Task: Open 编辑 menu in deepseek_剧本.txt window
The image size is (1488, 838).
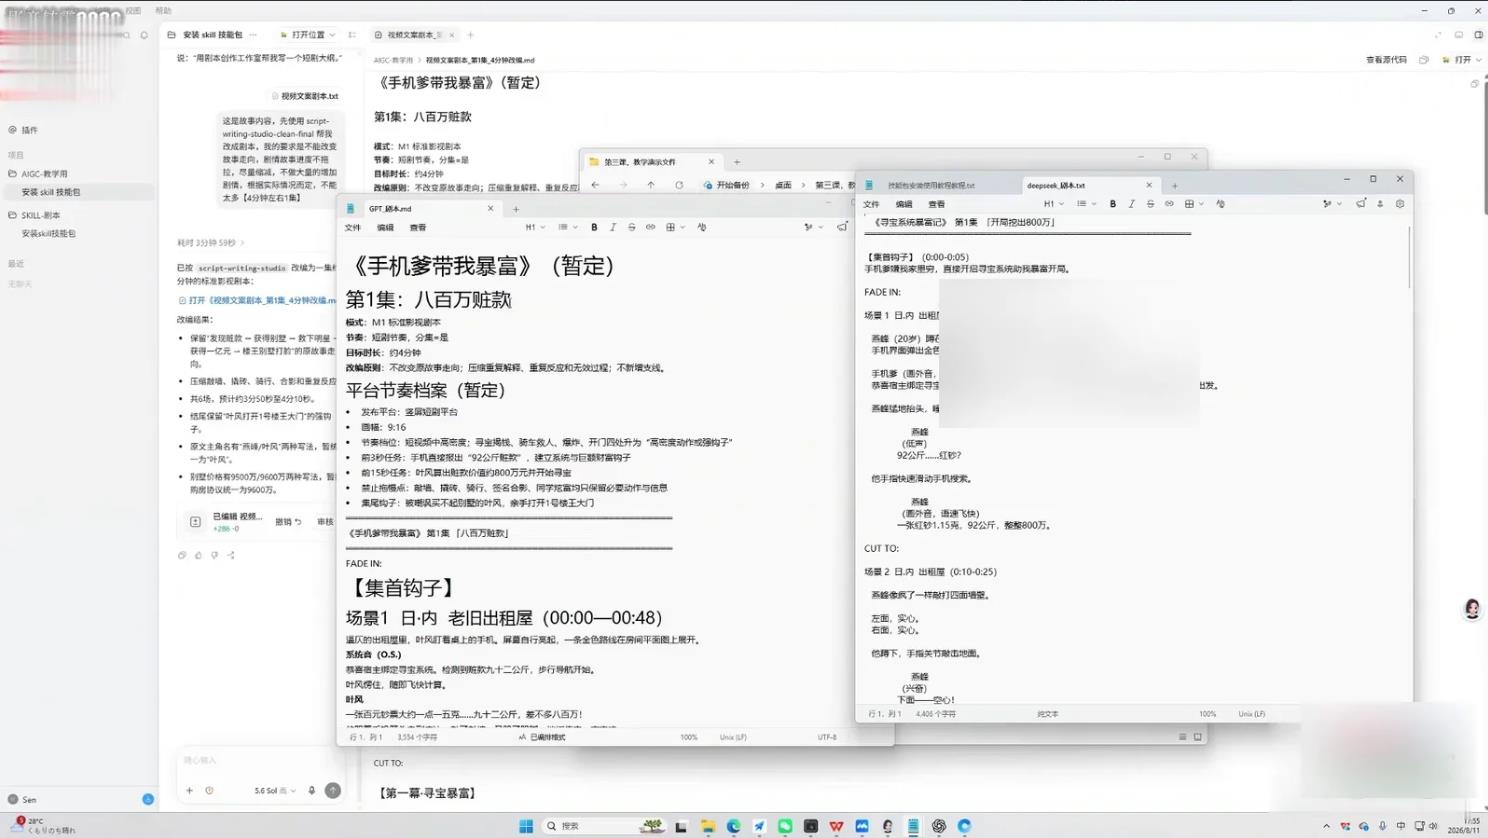Action: [x=904, y=204]
